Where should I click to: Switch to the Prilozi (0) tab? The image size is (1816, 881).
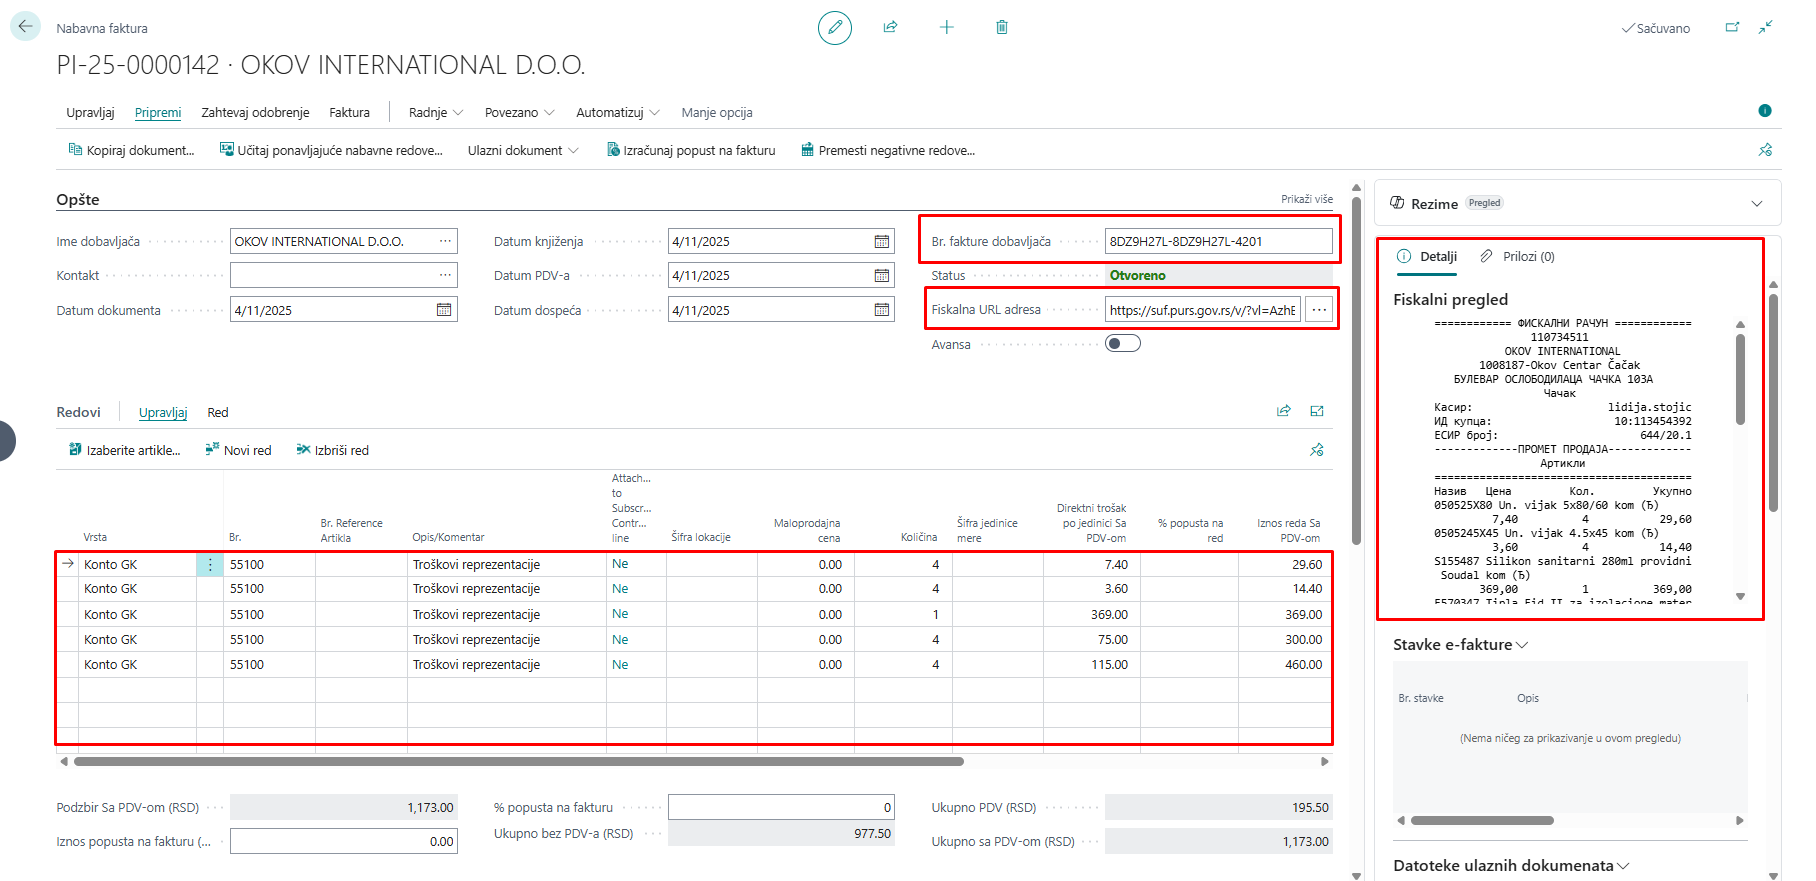(1518, 257)
